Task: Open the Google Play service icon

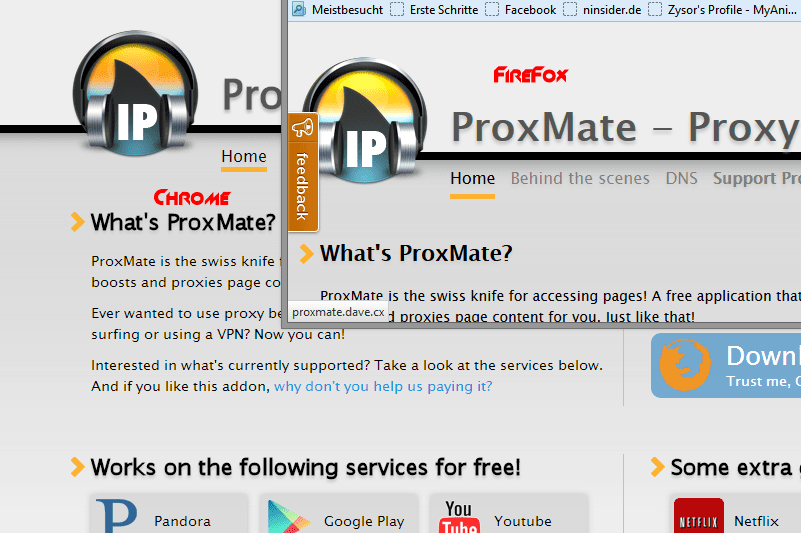Action: (289, 517)
